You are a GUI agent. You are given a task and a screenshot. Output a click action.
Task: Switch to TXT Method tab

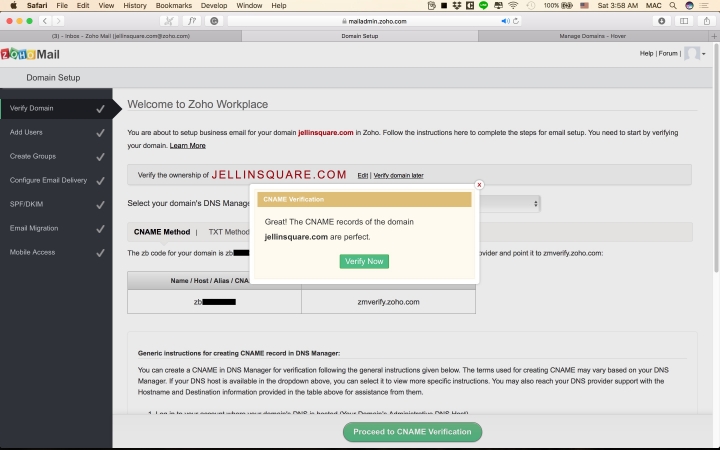coord(229,232)
